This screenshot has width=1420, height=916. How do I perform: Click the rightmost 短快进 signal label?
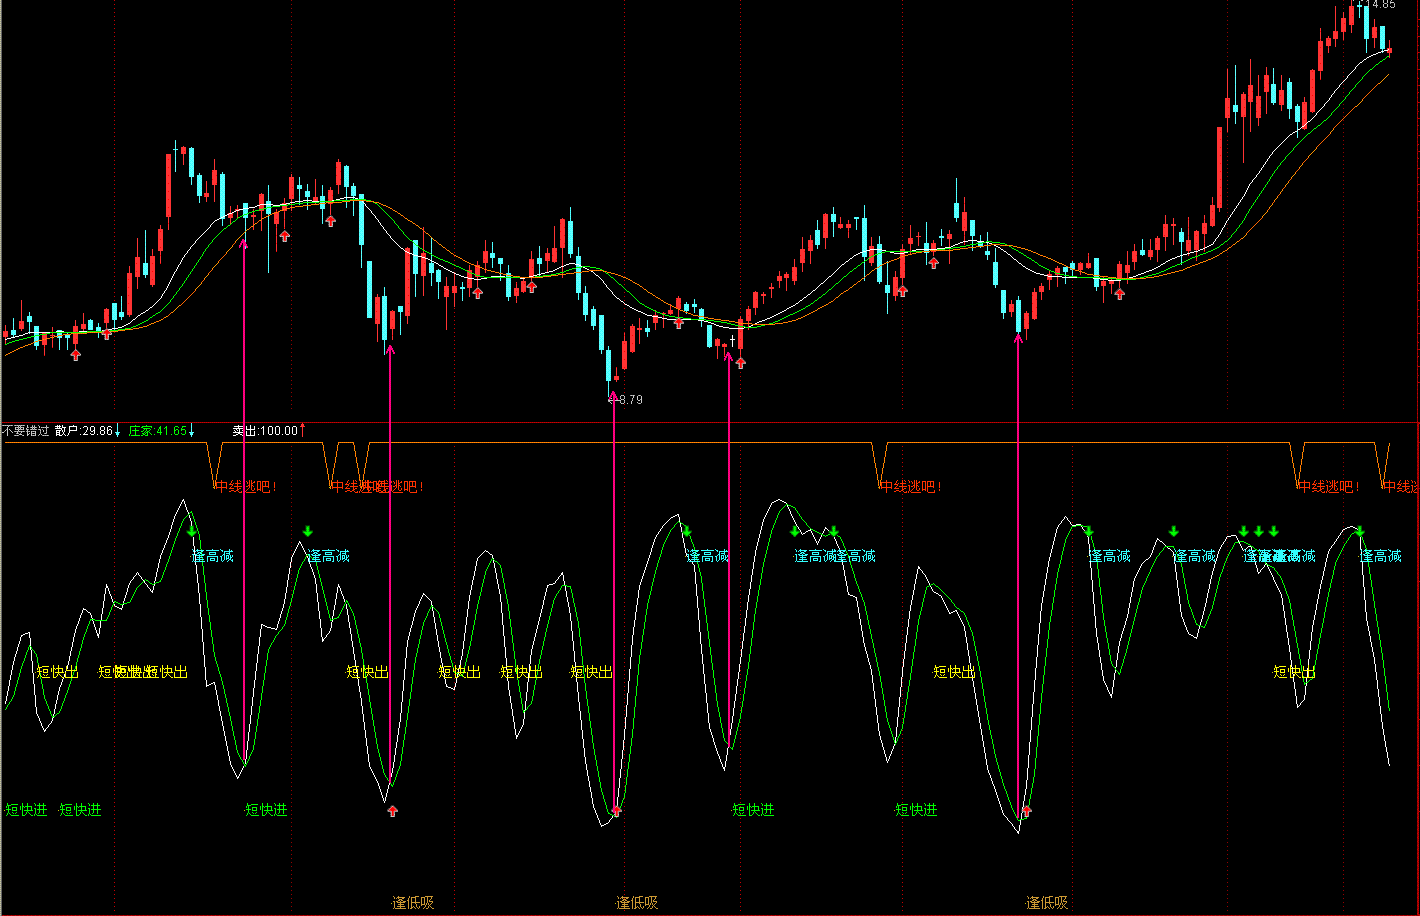[x=916, y=810]
